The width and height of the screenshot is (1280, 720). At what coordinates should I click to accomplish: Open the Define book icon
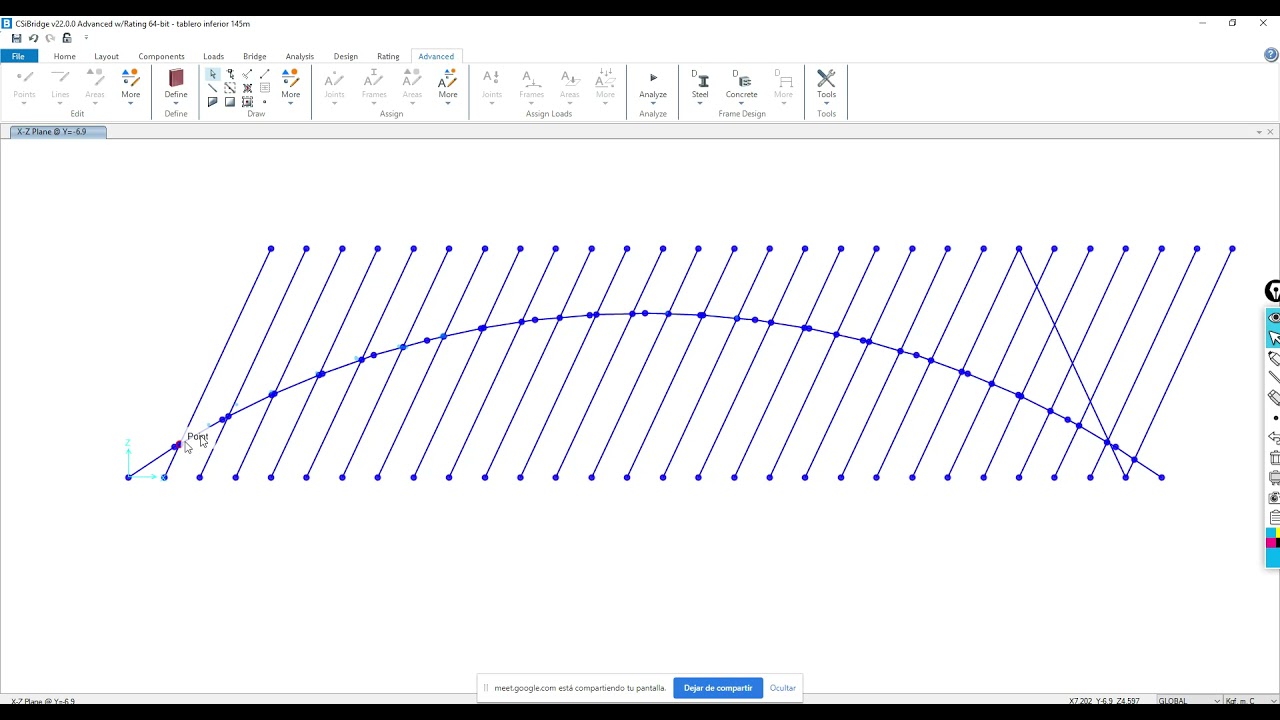point(176,79)
